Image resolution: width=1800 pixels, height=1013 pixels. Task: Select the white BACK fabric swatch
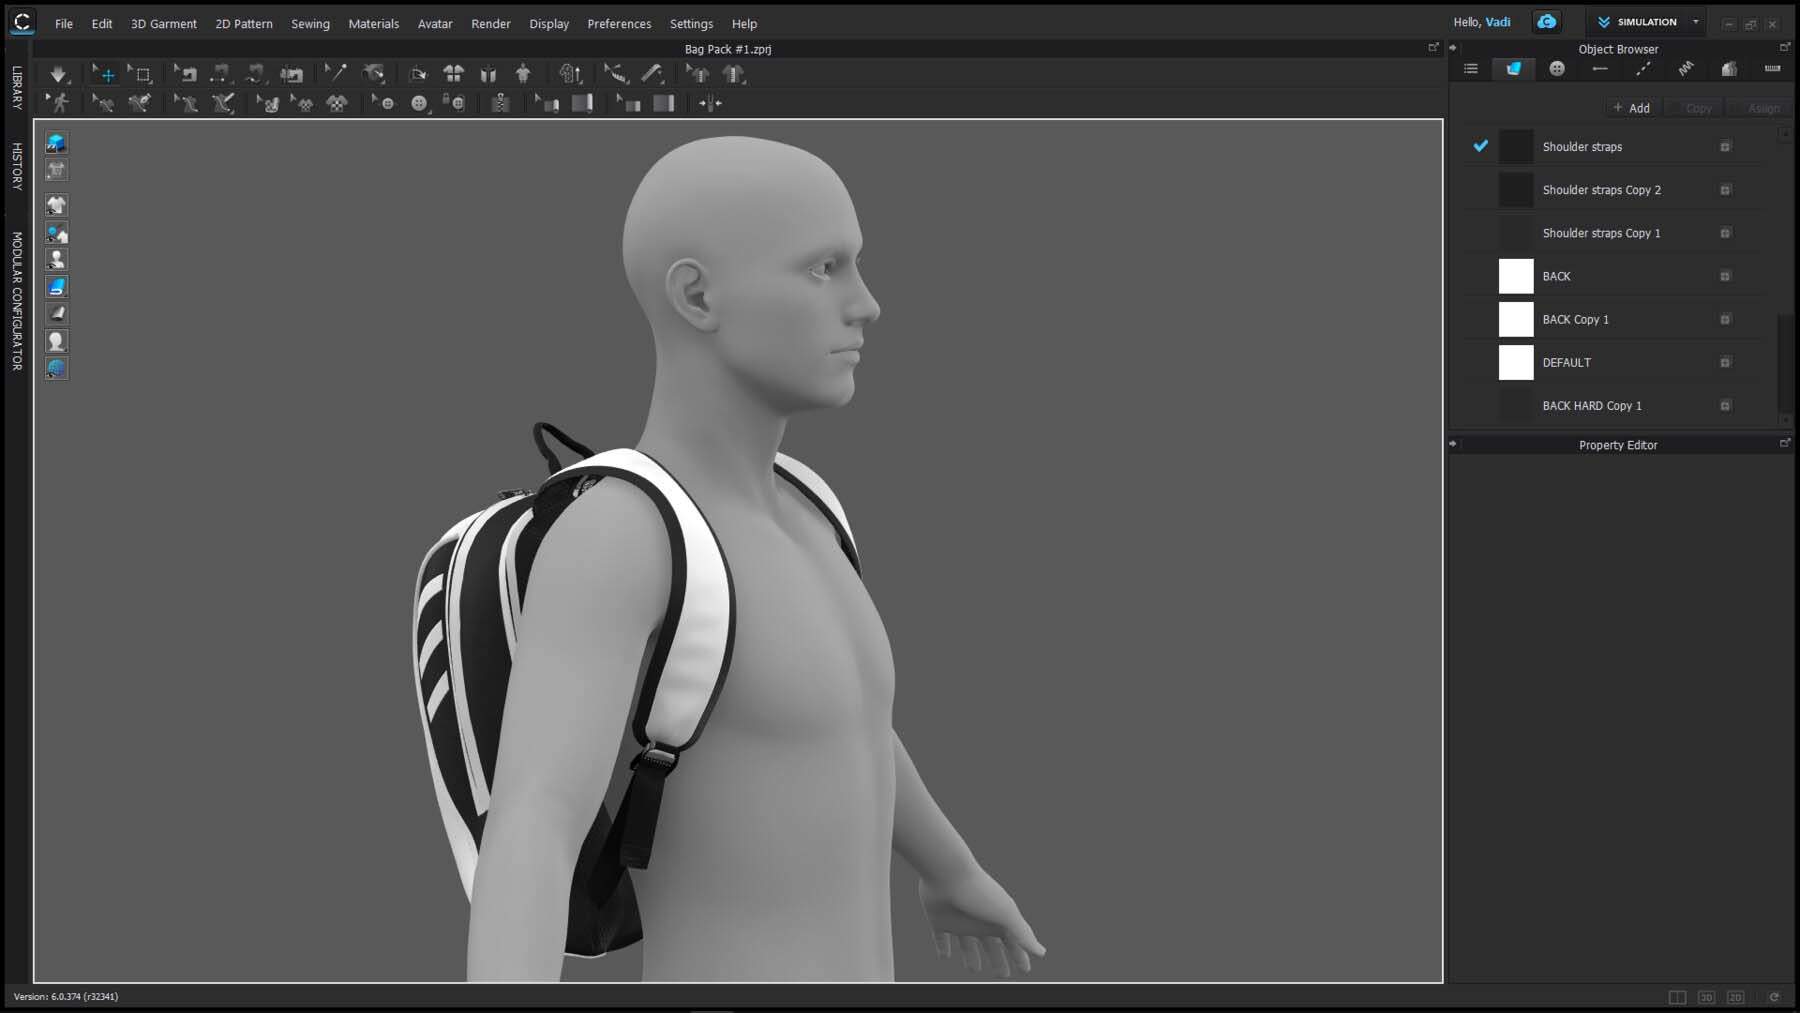[x=1516, y=276]
